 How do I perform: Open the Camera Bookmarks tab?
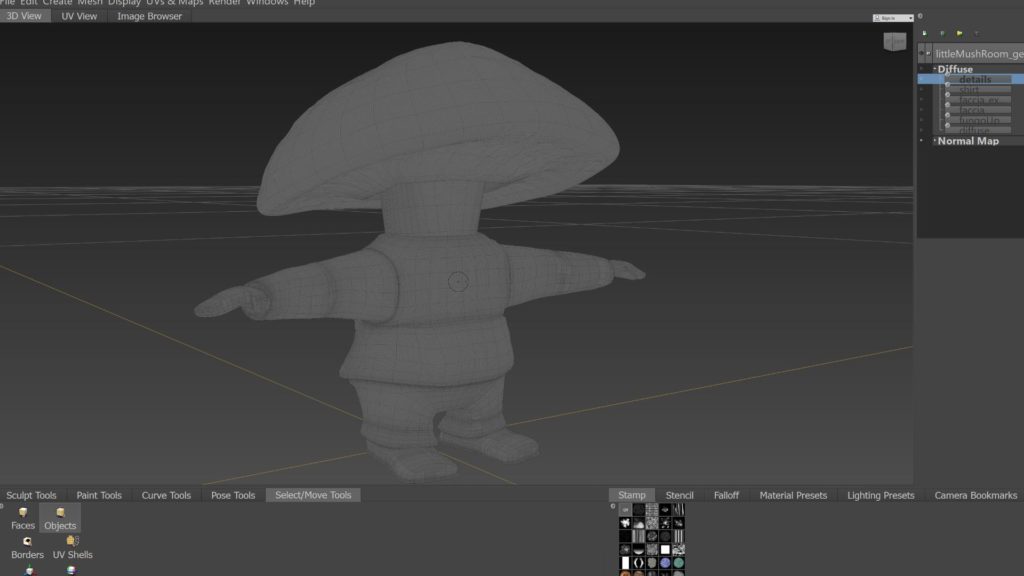tap(976, 495)
